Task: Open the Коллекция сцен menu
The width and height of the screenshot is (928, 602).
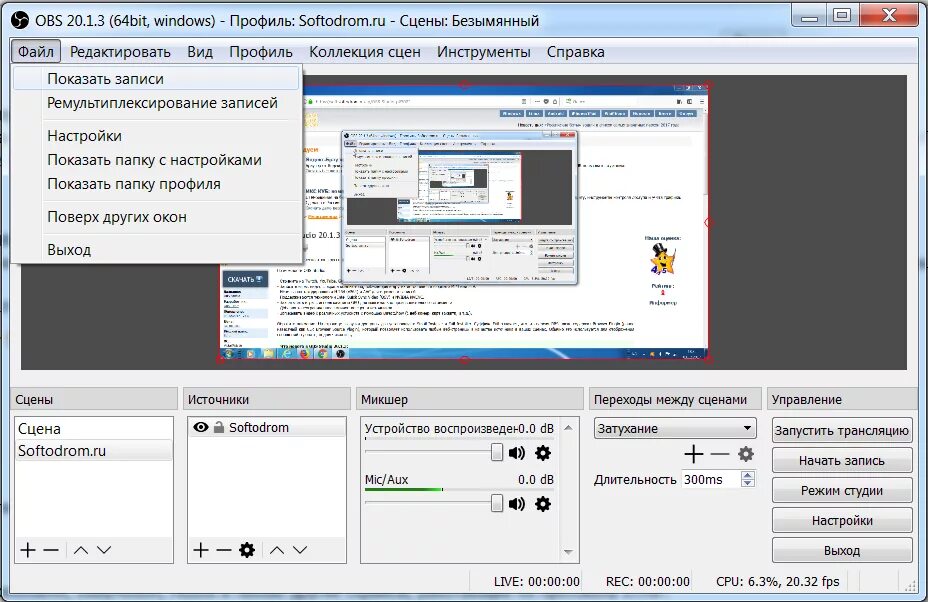Action: coord(365,52)
